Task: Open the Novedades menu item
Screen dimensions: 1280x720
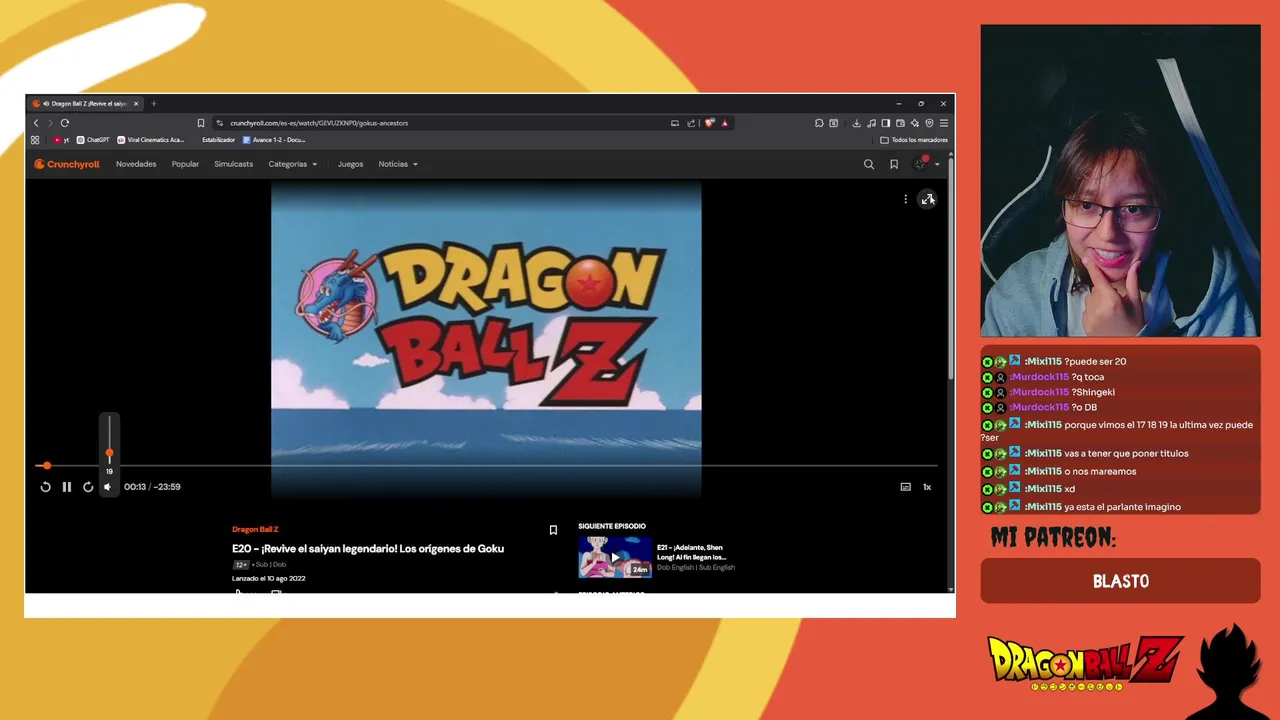Action: [136, 164]
